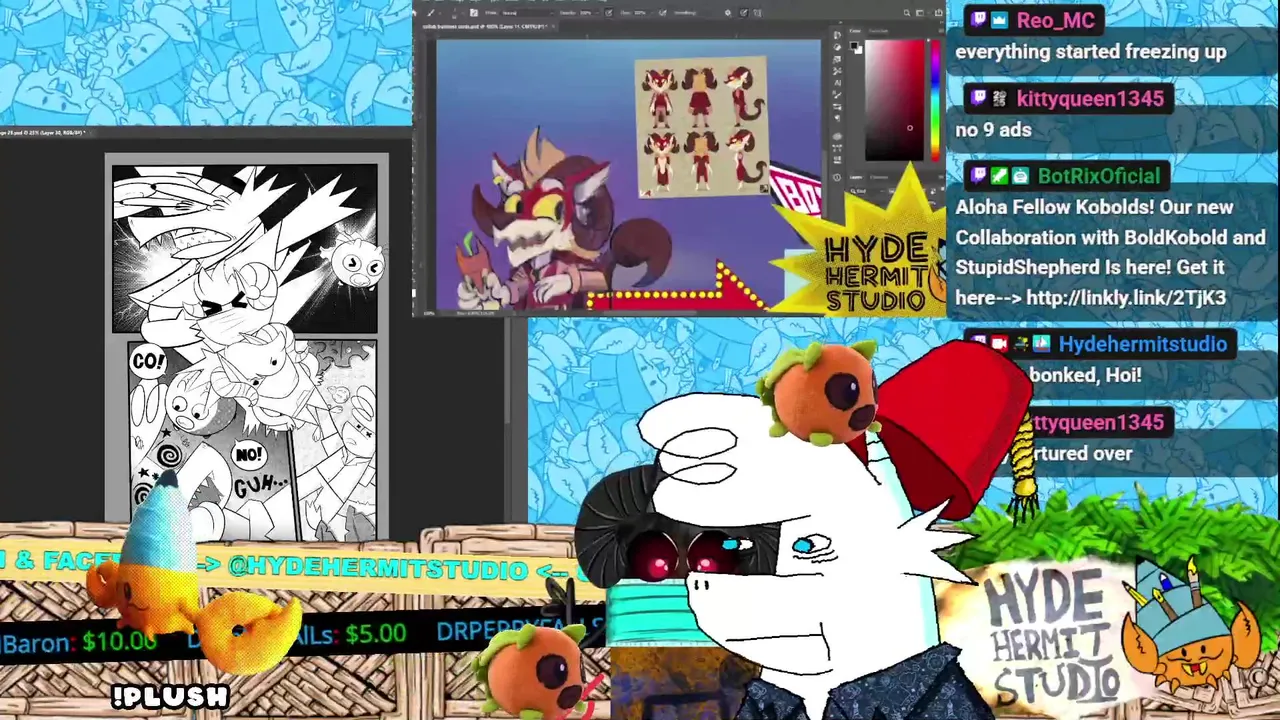Viewport: 1280px width, 720px height.
Task: Open the Opacity value dropdown
Action: 588,13
